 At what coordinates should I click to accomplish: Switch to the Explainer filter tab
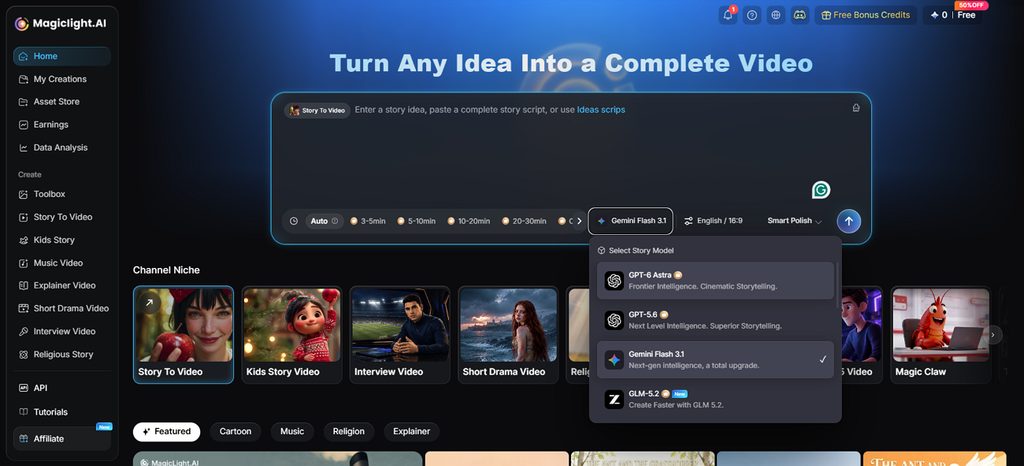click(411, 431)
